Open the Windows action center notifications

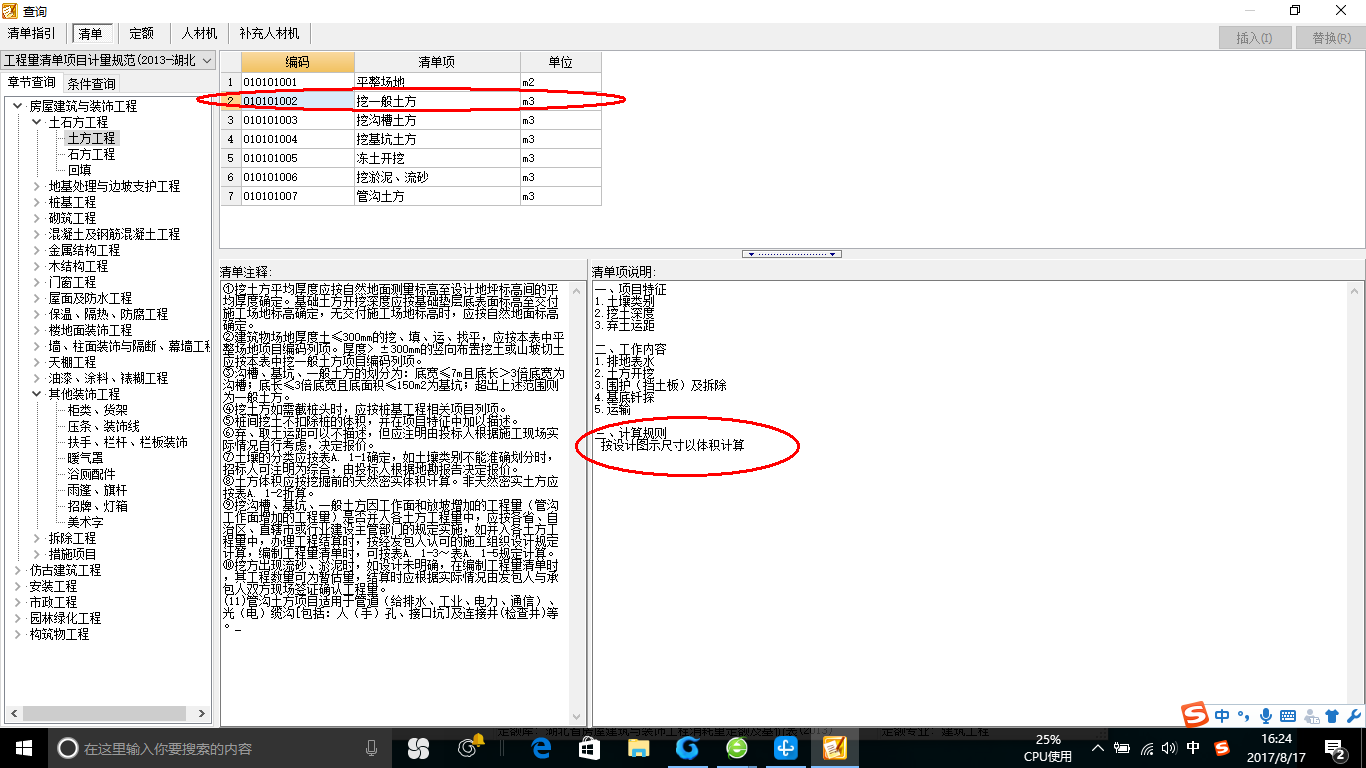[1336, 748]
